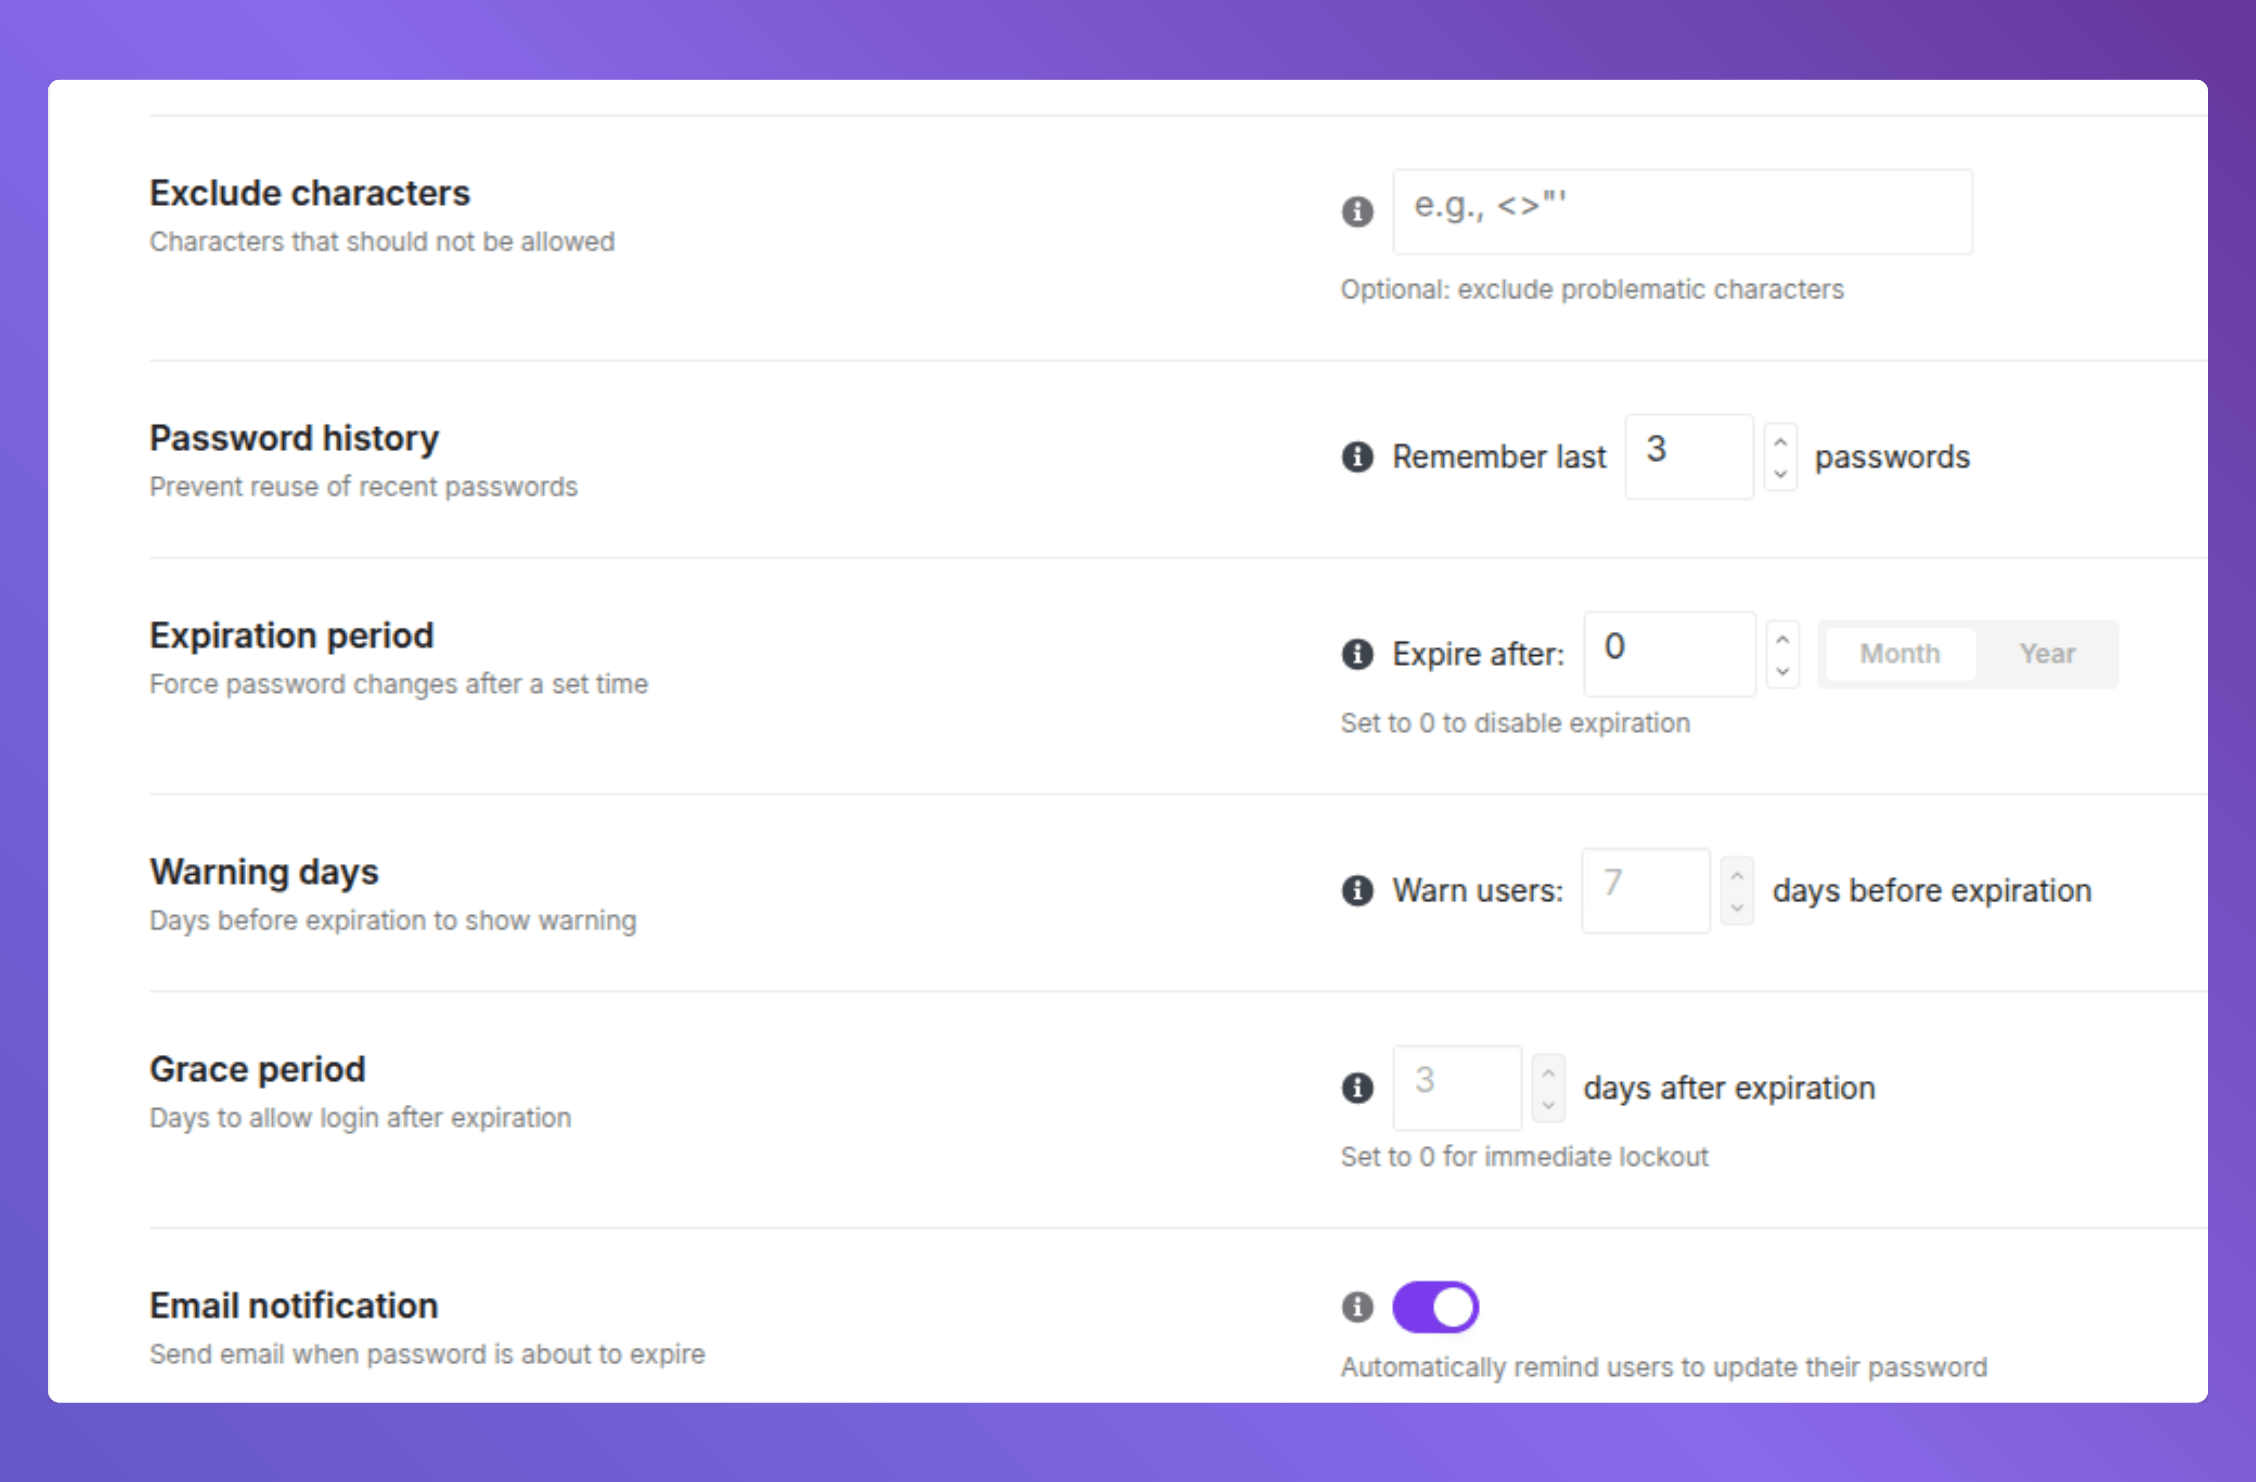Click the Grace period info icon
The width and height of the screenshot is (2256, 1482).
(1357, 1088)
